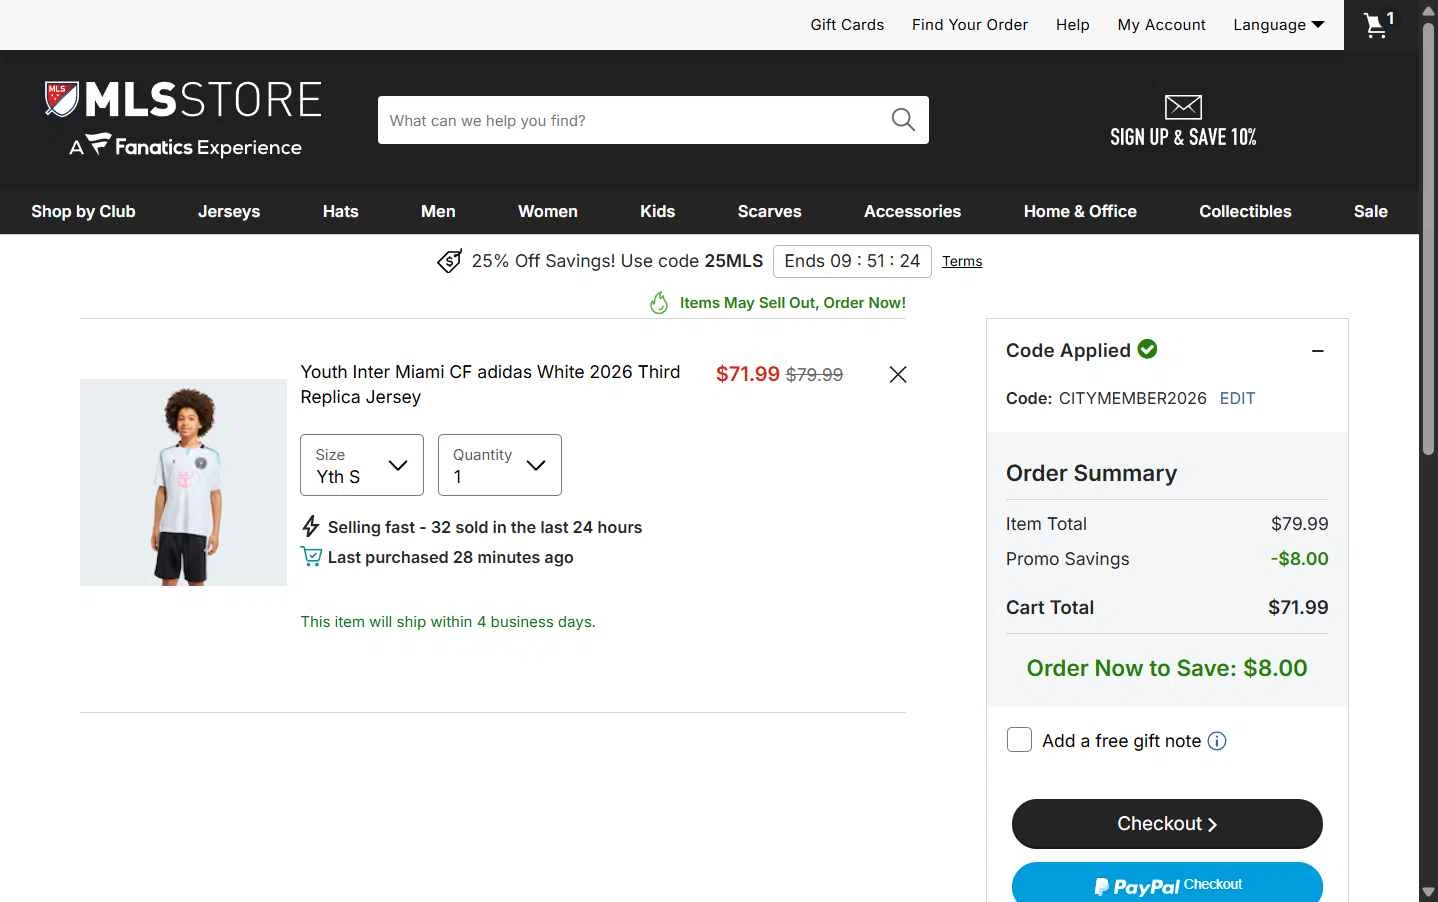The height and width of the screenshot is (902, 1438).
Task: Click Find Your Order link
Action: 970,25
